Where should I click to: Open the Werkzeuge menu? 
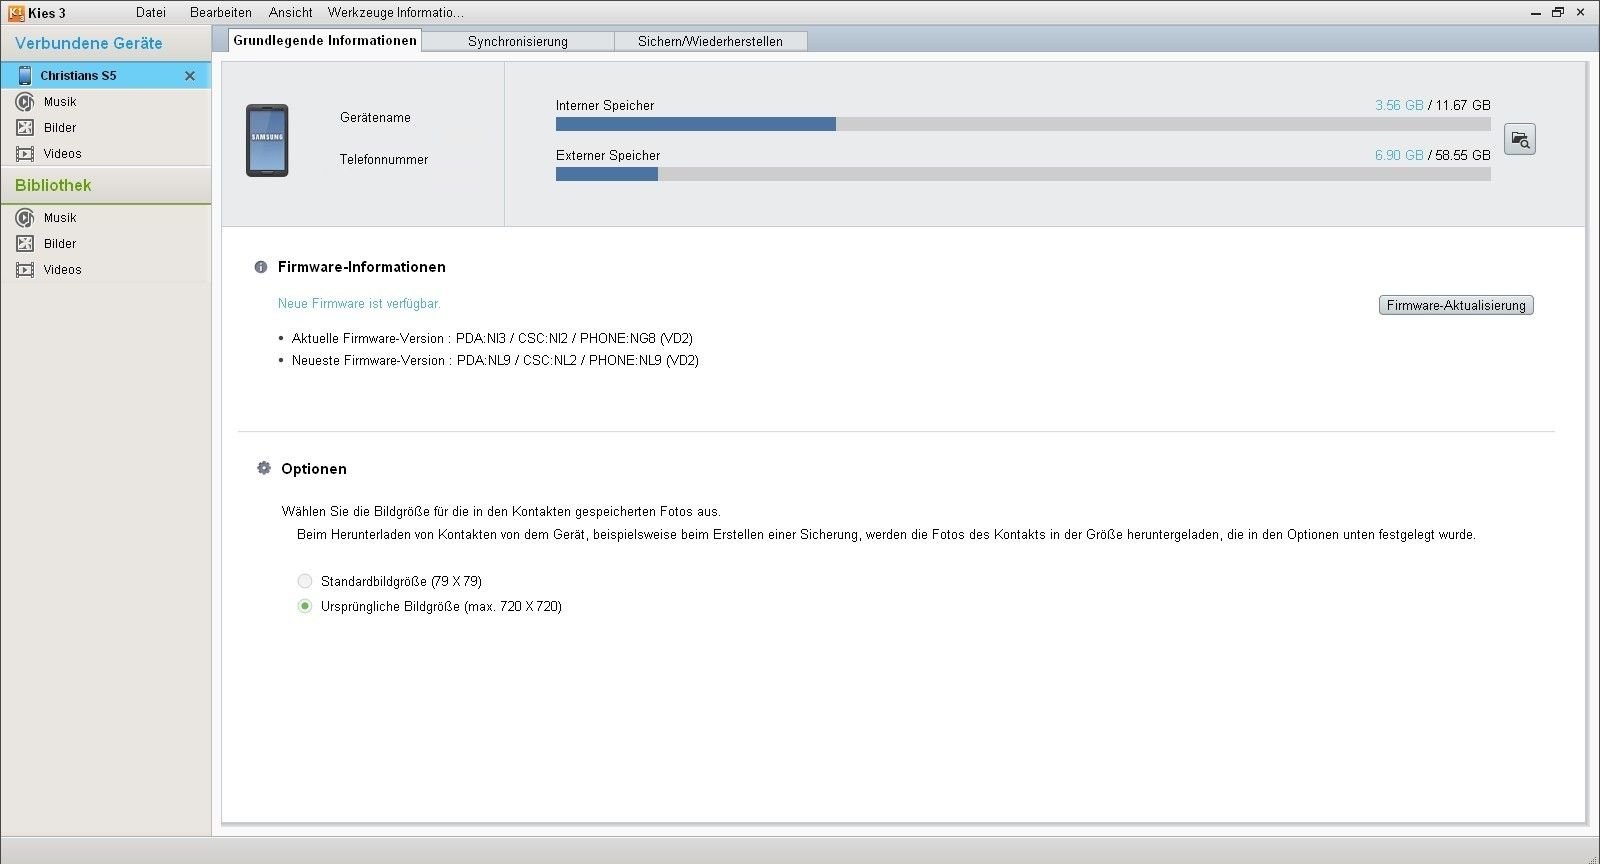pos(359,13)
